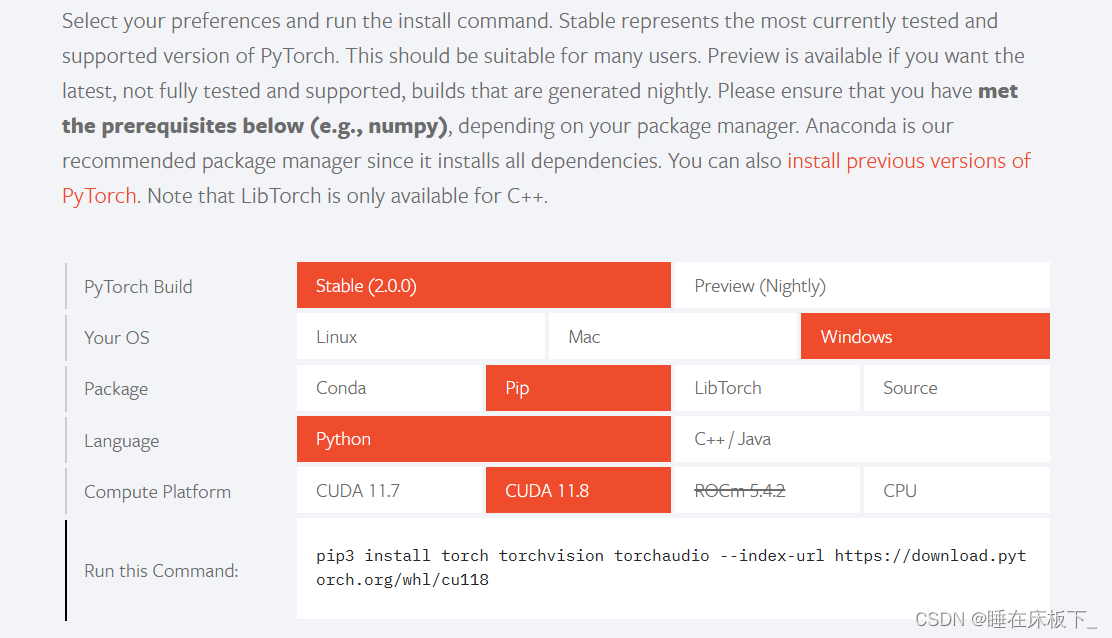The image size is (1112, 638).
Task: Pick Mac as the operating system
Action: [x=673, y=337]
